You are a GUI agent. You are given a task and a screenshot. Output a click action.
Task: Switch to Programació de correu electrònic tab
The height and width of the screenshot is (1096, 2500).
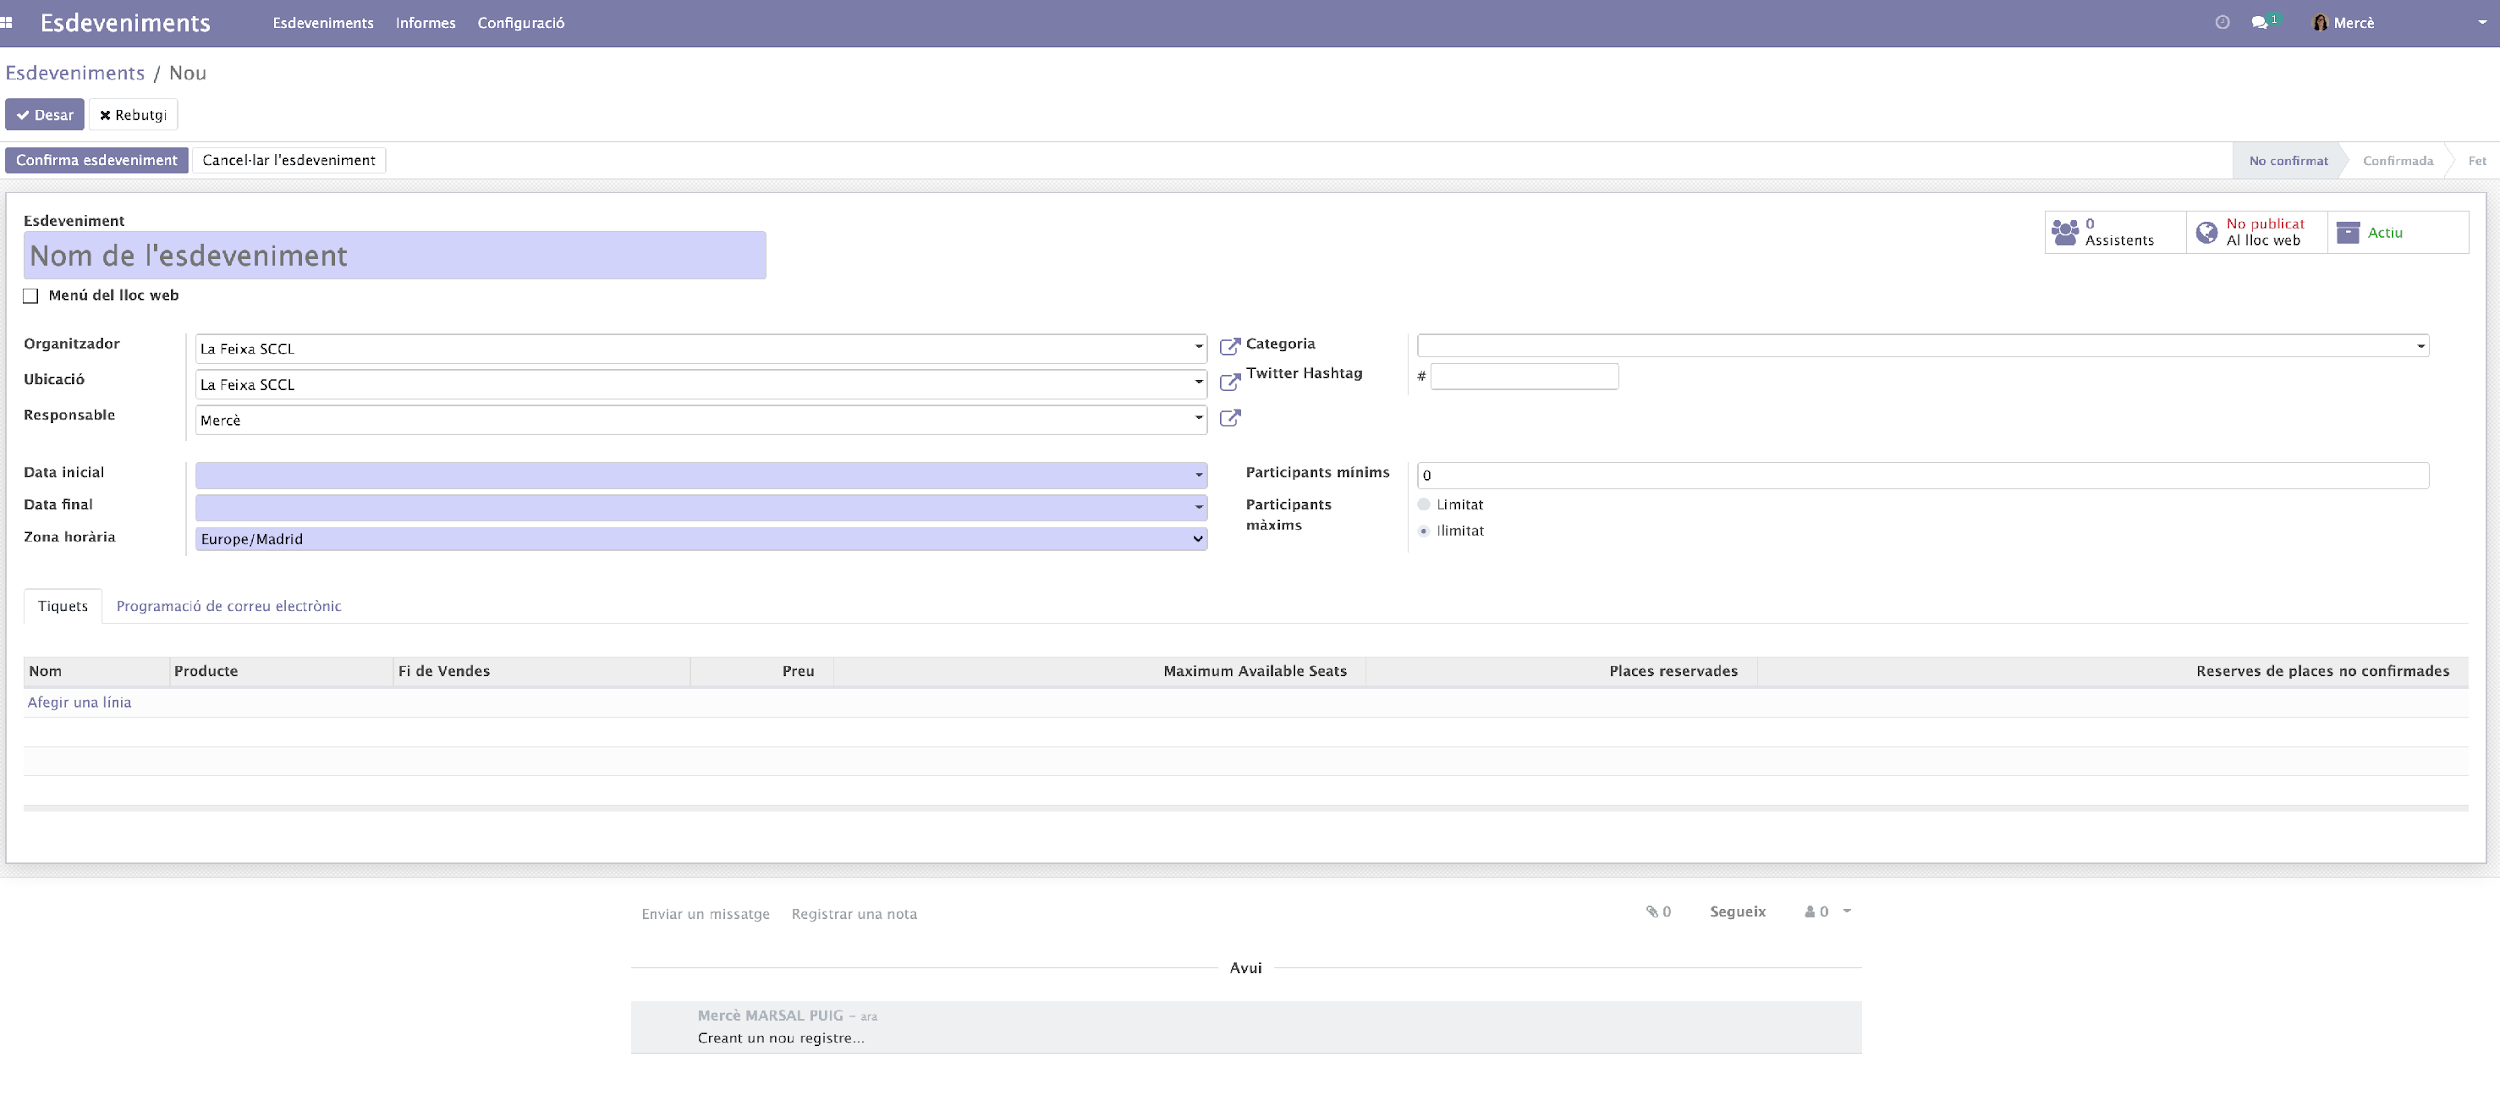[x=228, y=606]
